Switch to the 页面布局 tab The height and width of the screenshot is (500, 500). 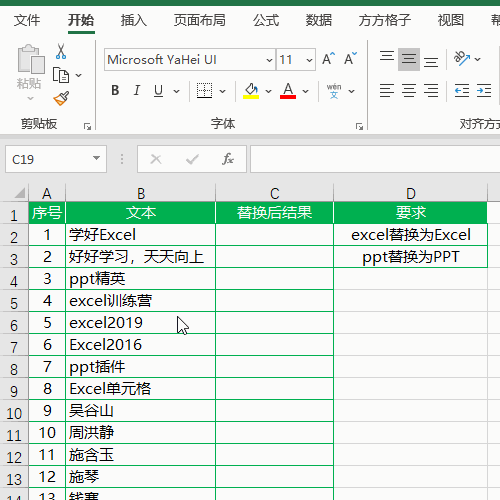[200, 20]
